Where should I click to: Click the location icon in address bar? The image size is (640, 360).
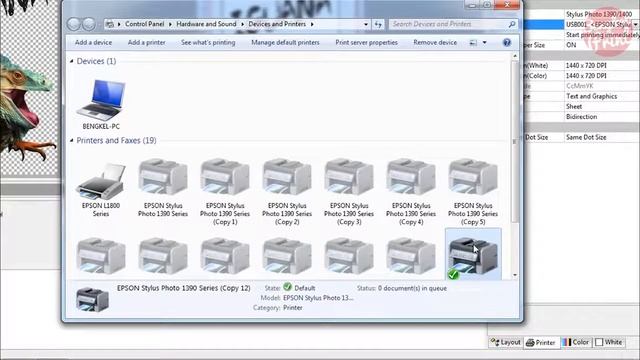tap(110, 24)
